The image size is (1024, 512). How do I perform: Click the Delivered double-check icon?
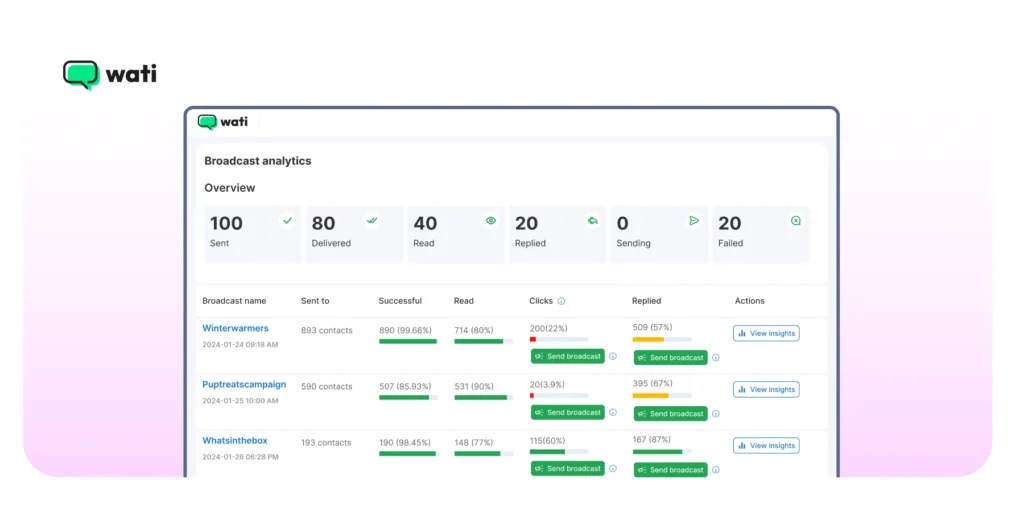372,221
